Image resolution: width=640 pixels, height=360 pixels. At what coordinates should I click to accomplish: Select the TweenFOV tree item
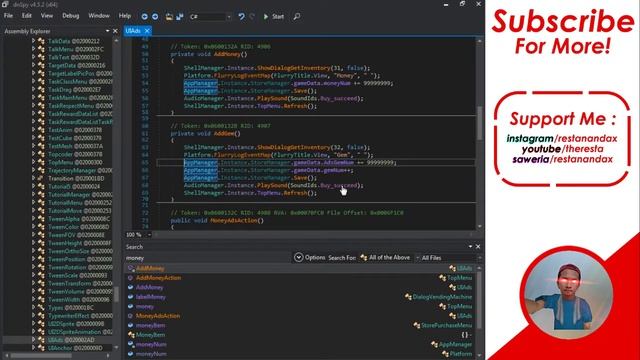[x=76, y=235]
